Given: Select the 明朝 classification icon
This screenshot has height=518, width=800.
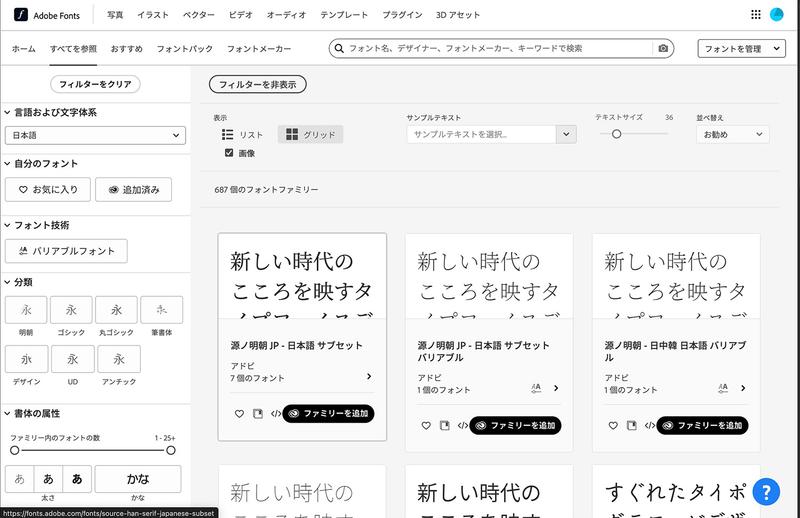Looking at the screenshot, I should coord(26,310).
